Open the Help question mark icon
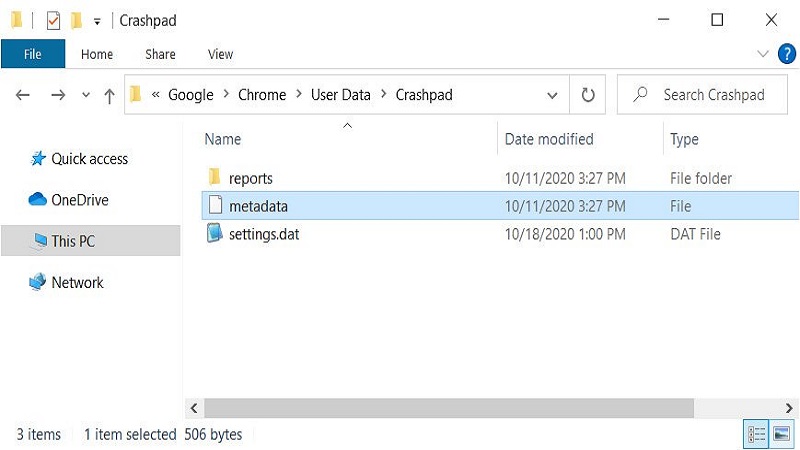Viewport: 800px width, 450px height. (786, 54)
